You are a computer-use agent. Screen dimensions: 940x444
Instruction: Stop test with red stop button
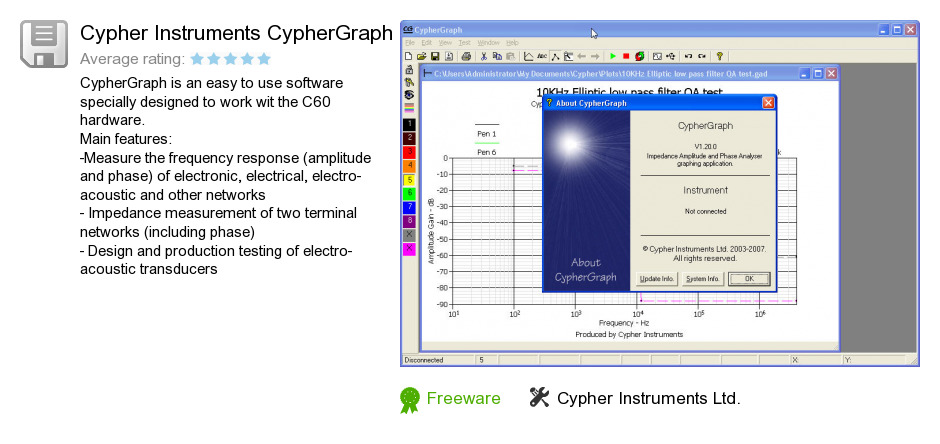pos(626,56)
